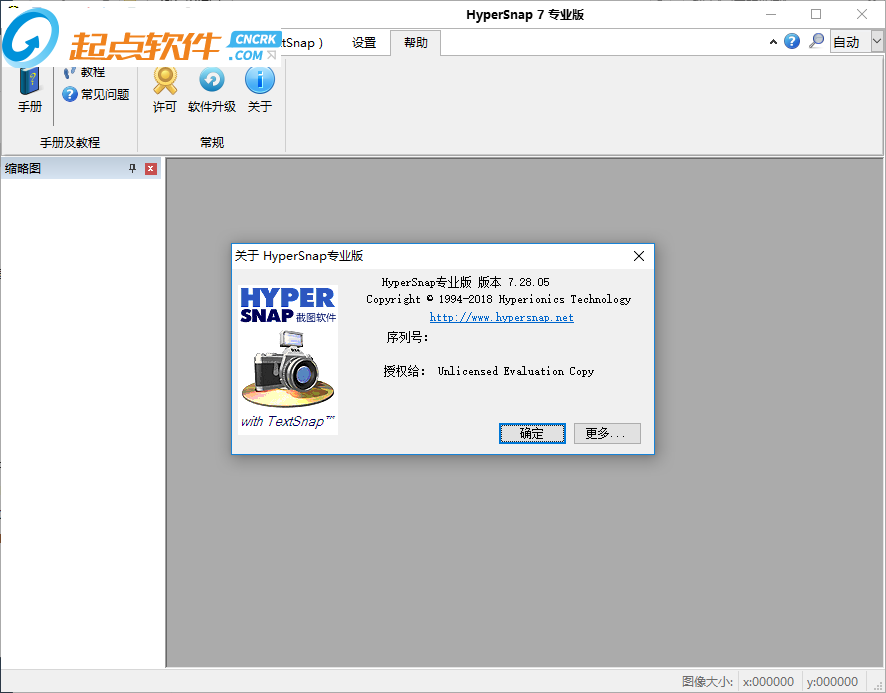
Task: Switch to the 设置 tab
Action: click(364, 42)
